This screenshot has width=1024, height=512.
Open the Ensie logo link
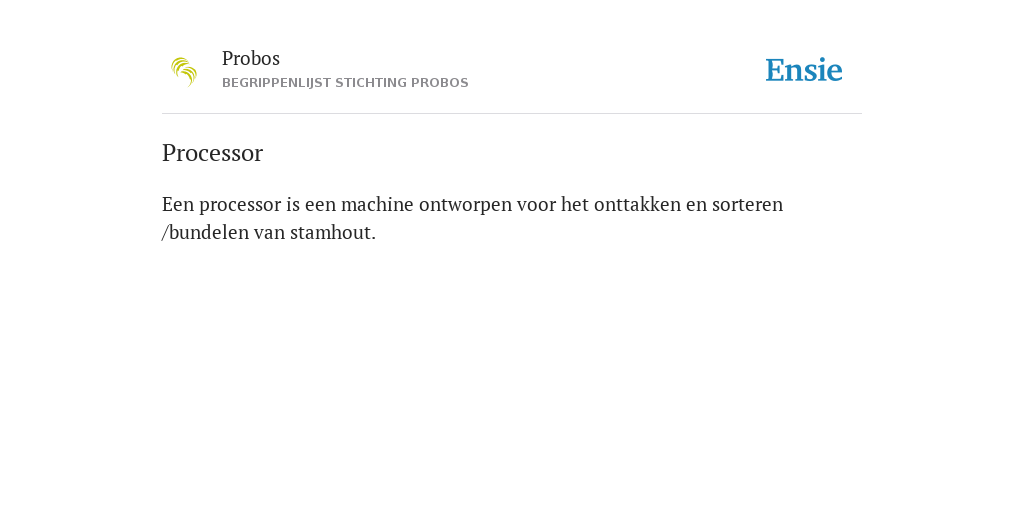click(804, 71)
